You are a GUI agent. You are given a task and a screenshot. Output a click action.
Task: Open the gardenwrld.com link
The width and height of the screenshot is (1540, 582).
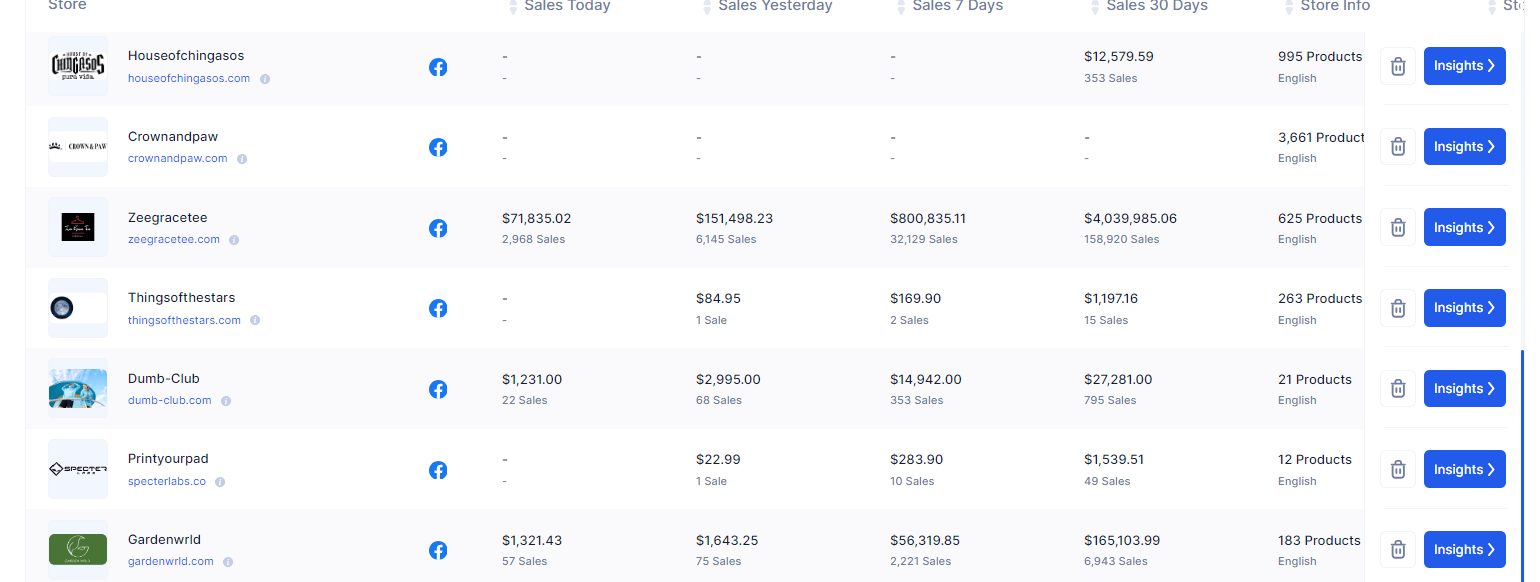[171, 562]
